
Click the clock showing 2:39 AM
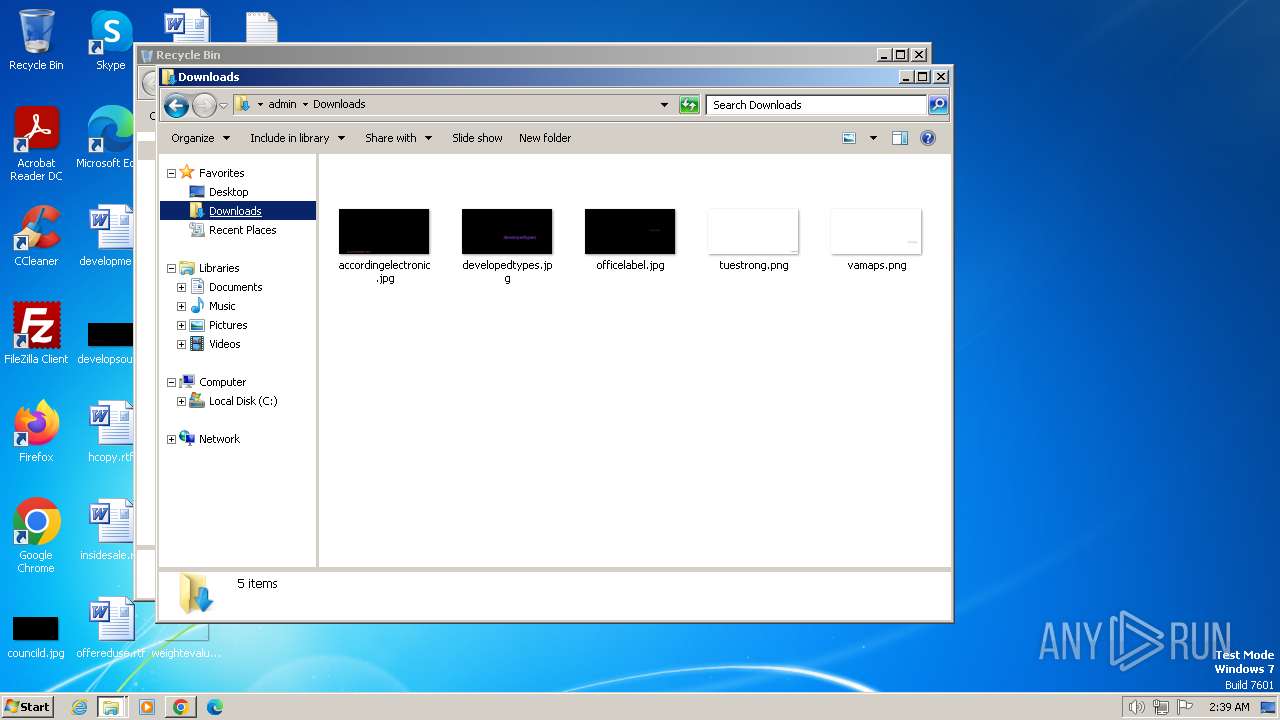click(1229, 707)
